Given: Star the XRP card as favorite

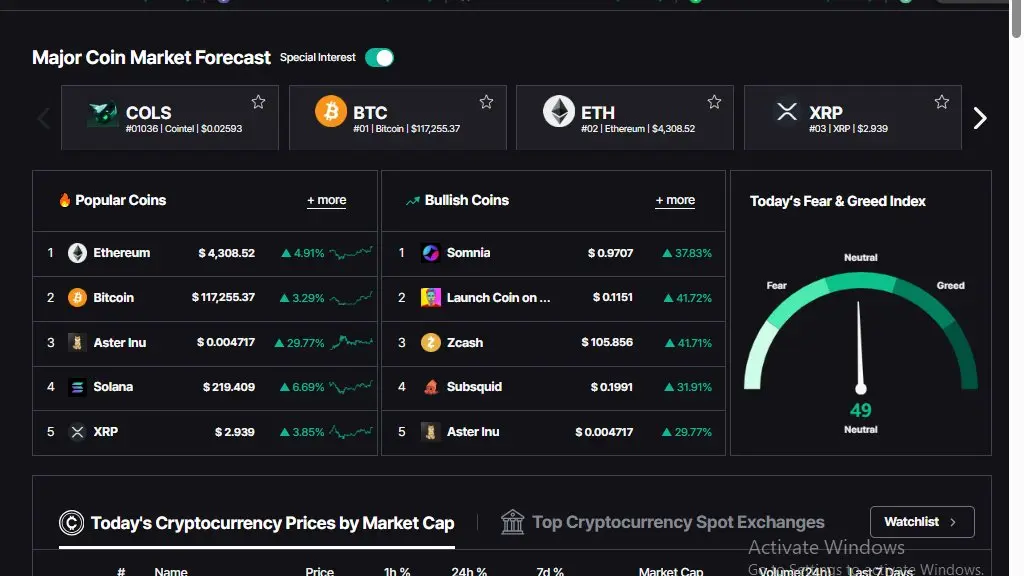Looking at the screenshot, I should [941, 102].
